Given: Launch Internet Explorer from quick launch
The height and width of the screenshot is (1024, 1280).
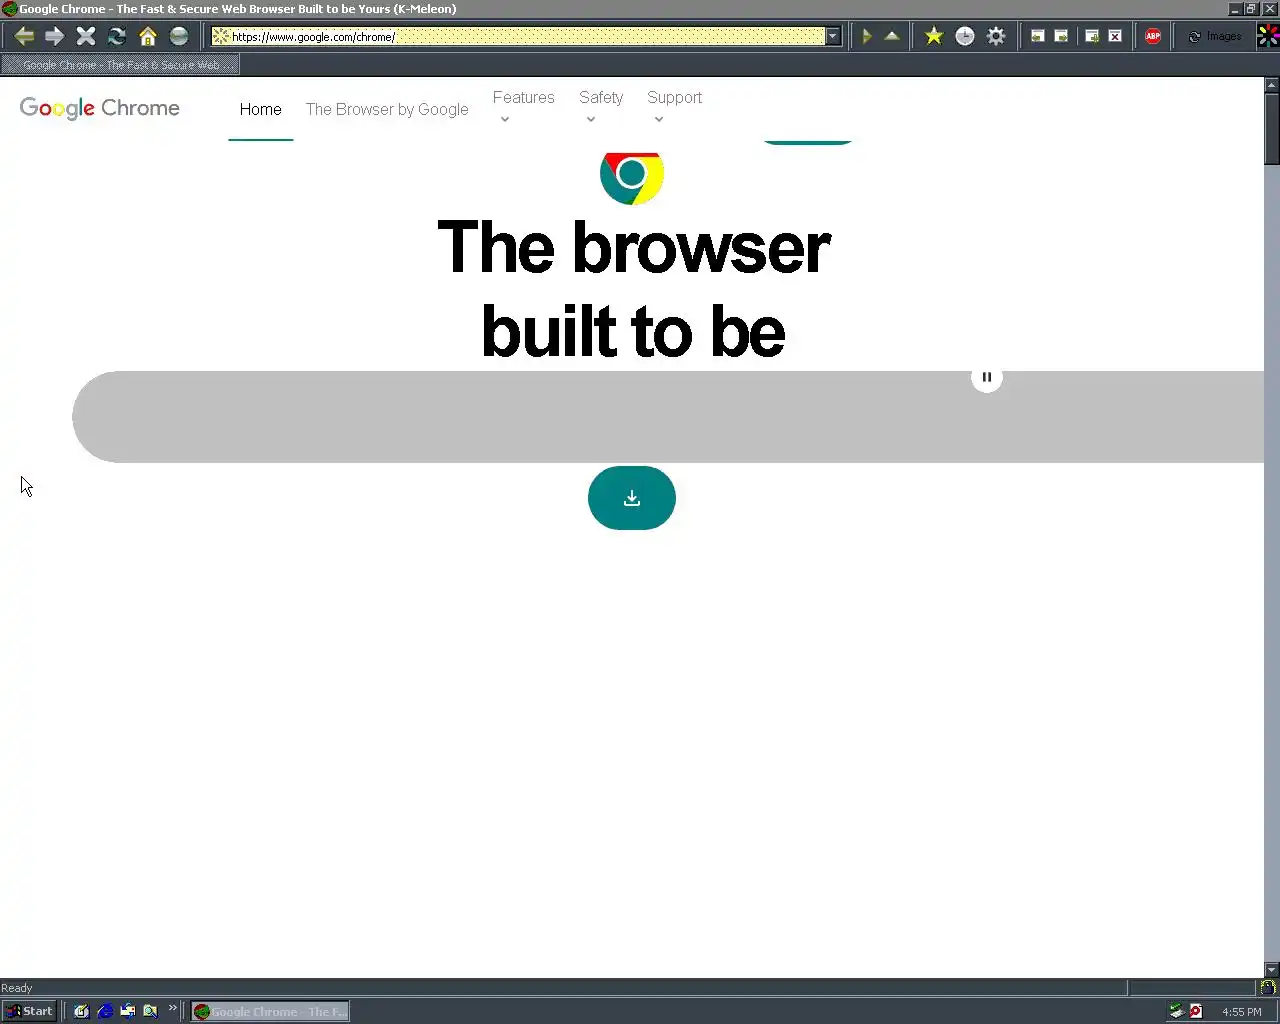Looking at the screenshot, I should [x=105, y=1011].
